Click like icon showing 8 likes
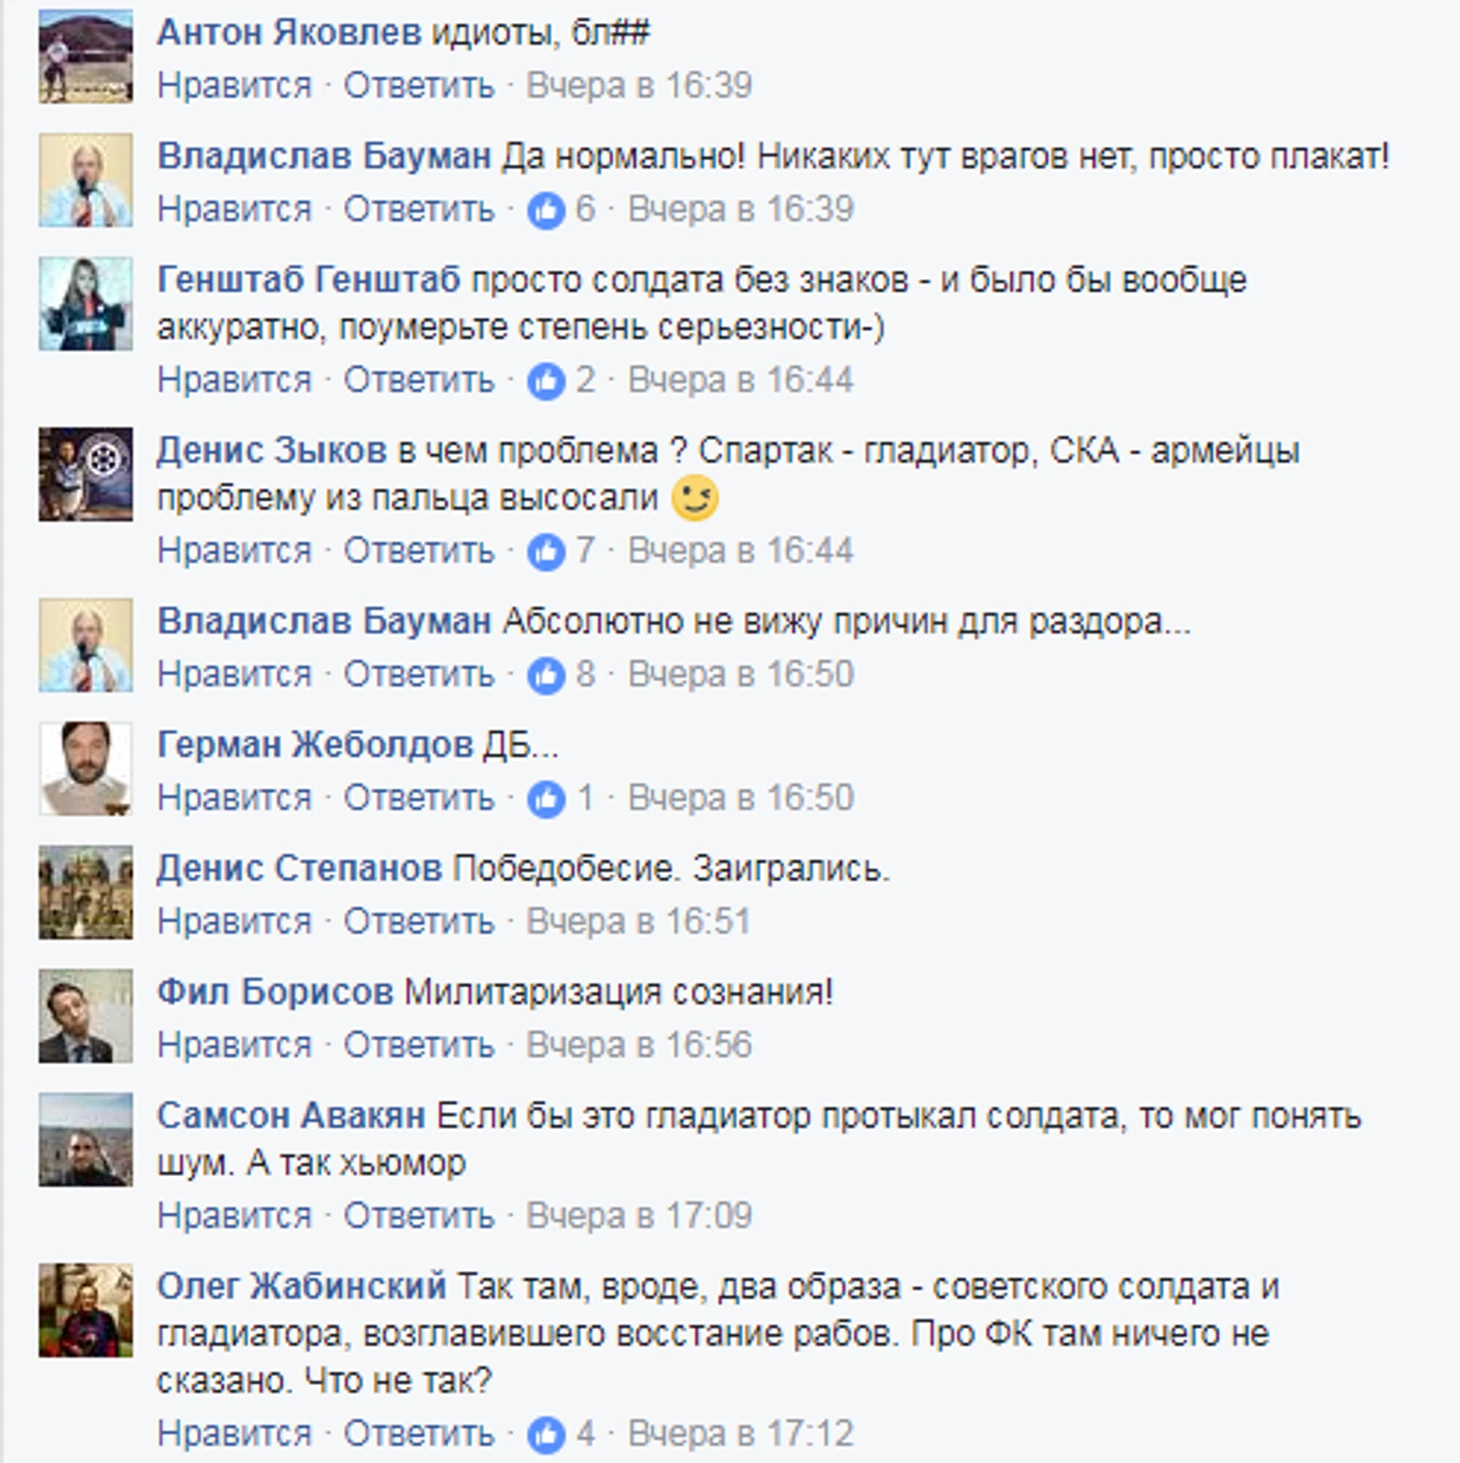Screen dimensions: 1460x1463 (x=546, y=675)
